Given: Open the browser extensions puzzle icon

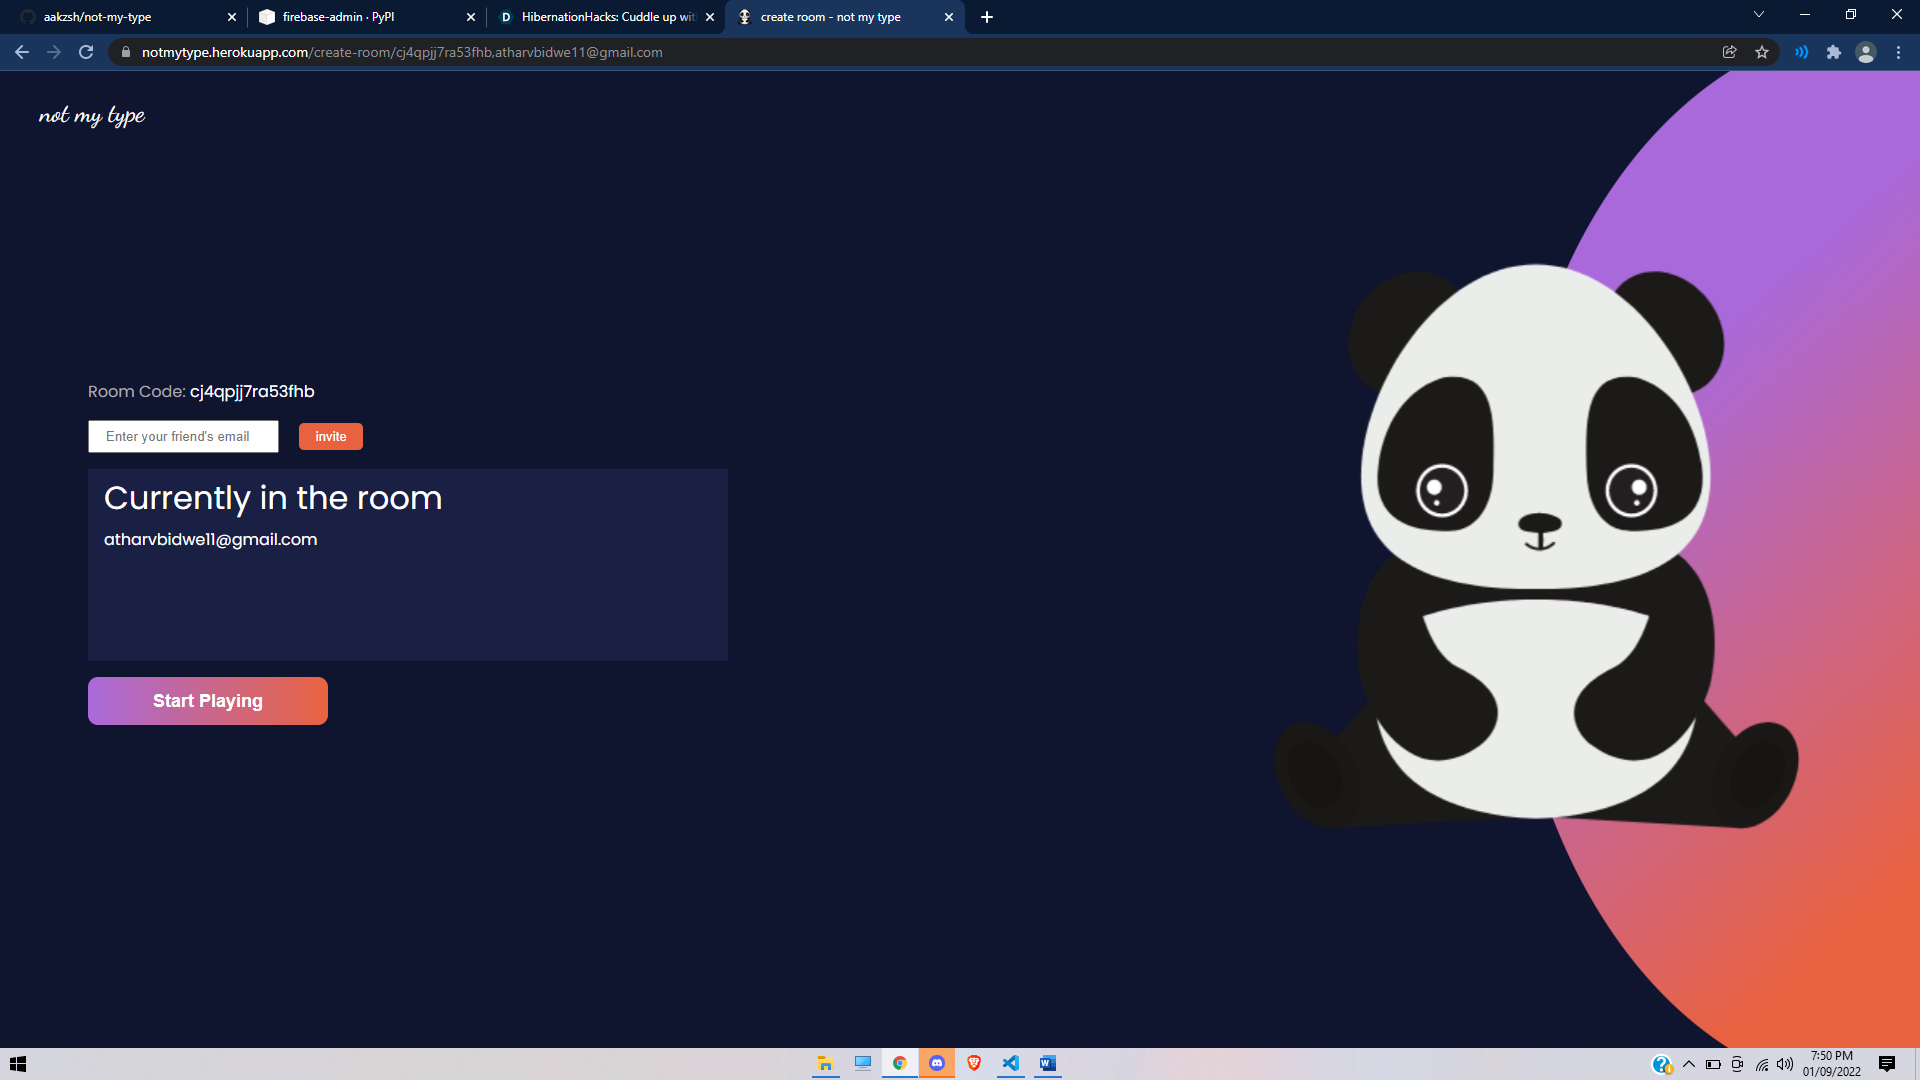Looking at the screenshot, I should [x=1833, y=52].
